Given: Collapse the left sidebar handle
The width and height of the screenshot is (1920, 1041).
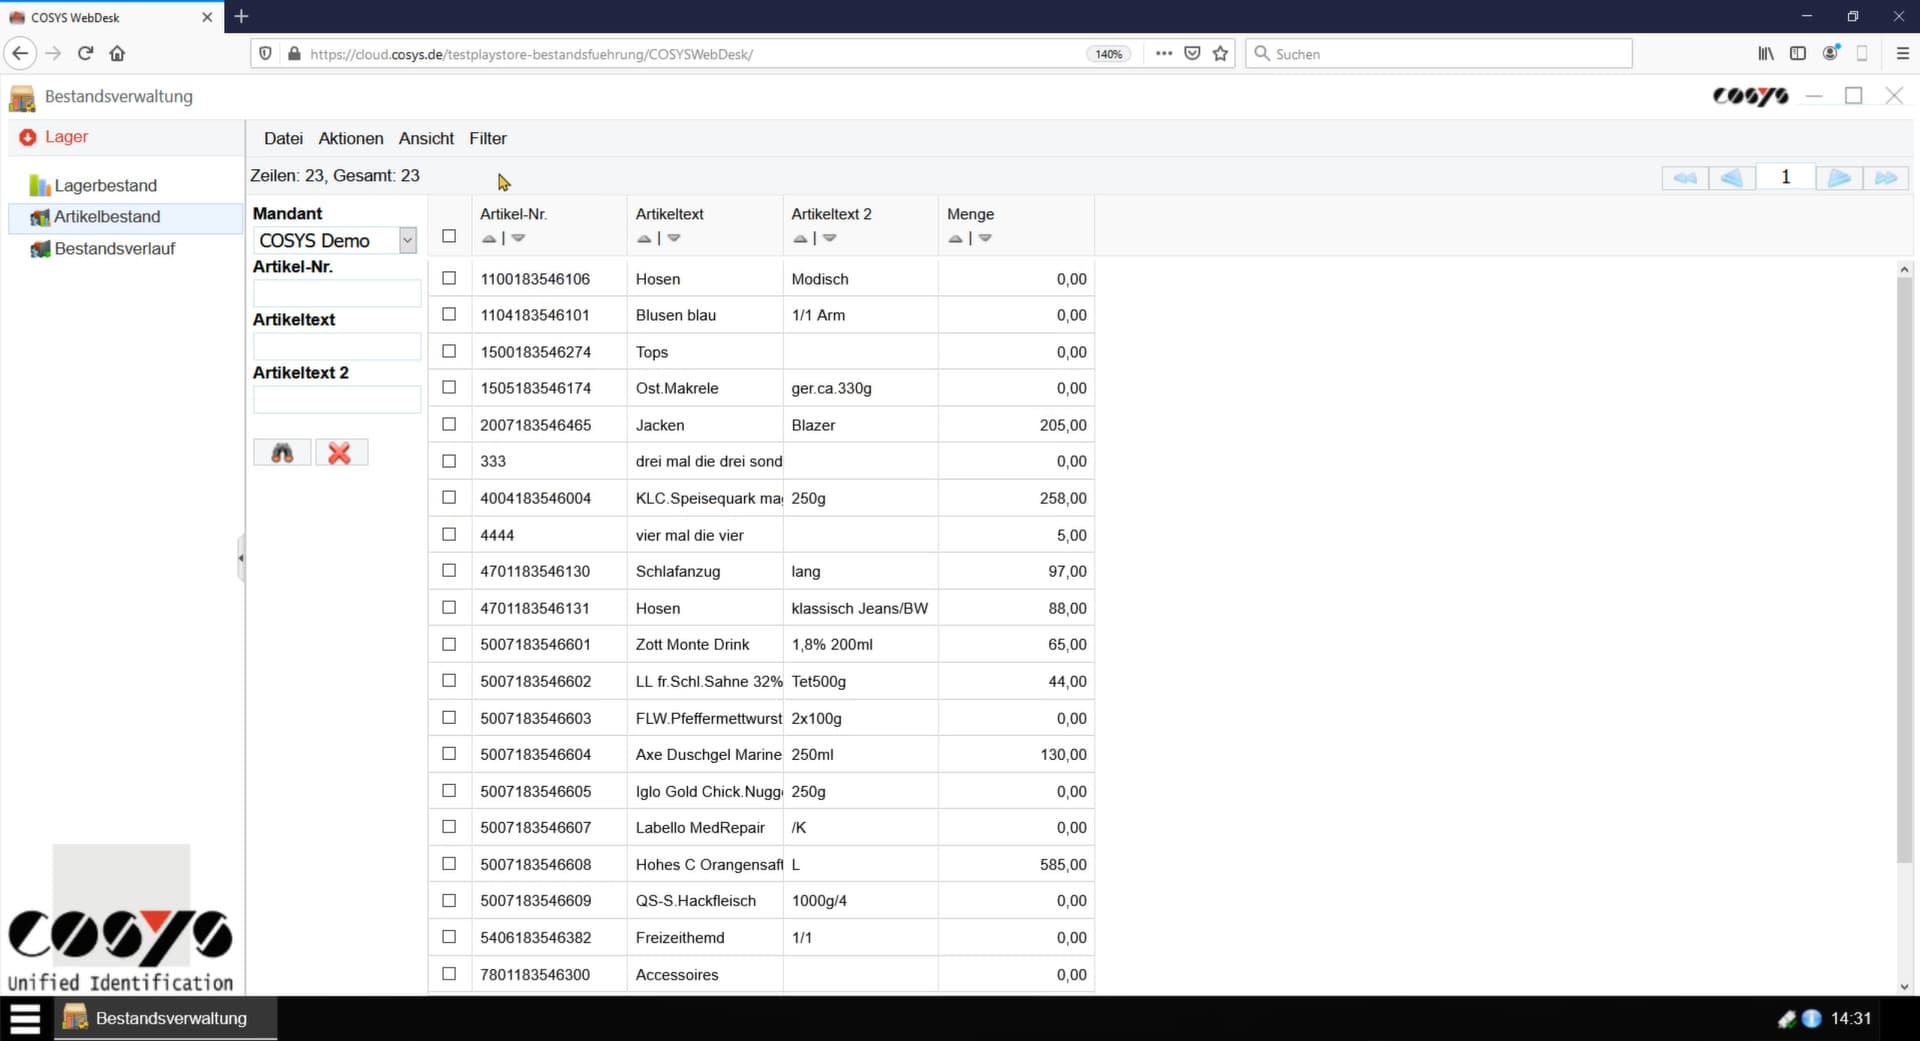Looking at the screenshot, I should [x=241, y=558].
